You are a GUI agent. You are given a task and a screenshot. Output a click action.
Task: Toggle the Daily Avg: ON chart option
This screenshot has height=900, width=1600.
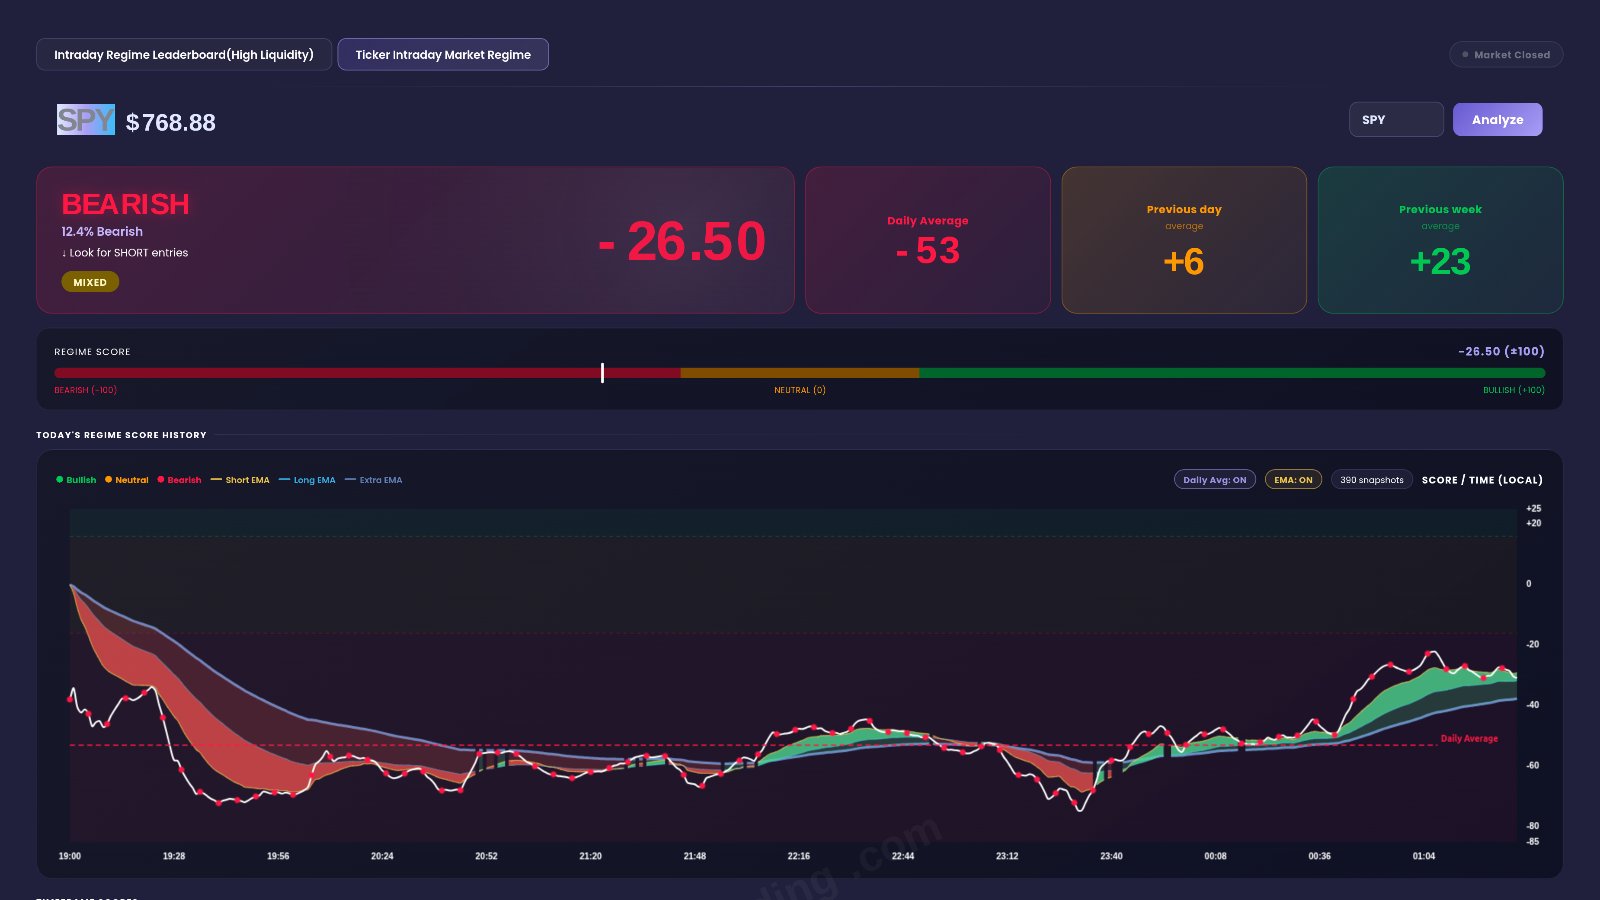tap(1214, 480)
